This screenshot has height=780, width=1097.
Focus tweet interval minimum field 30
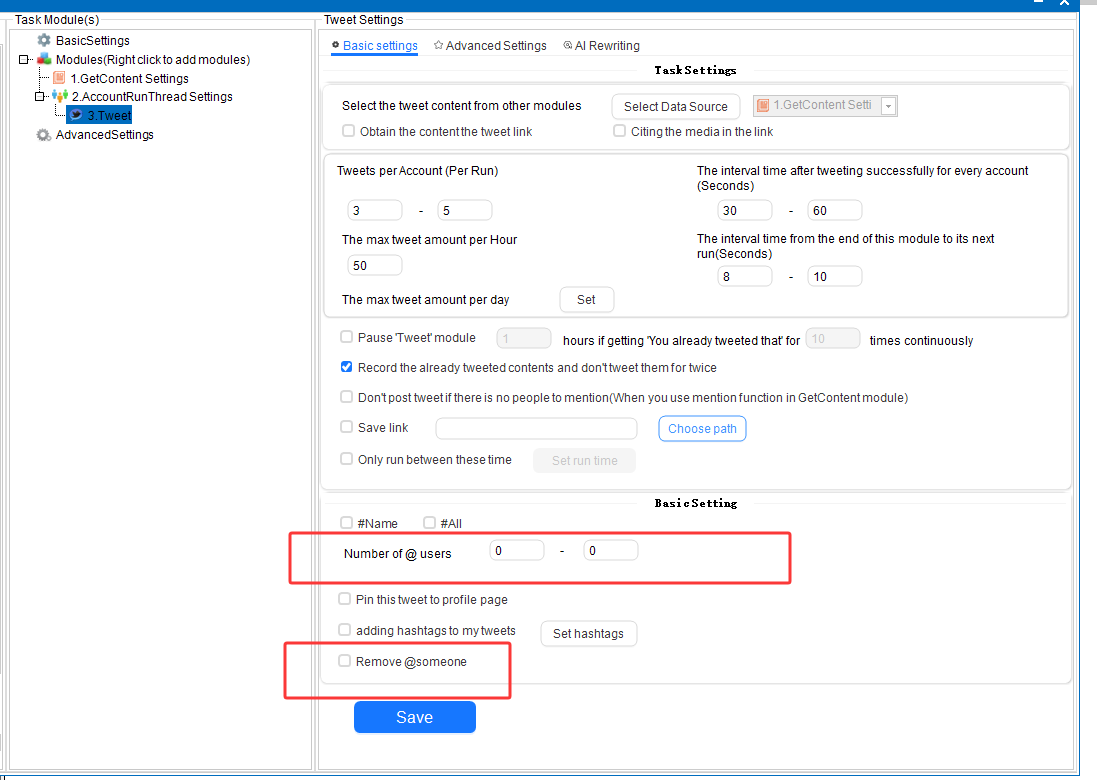(745, 210)
